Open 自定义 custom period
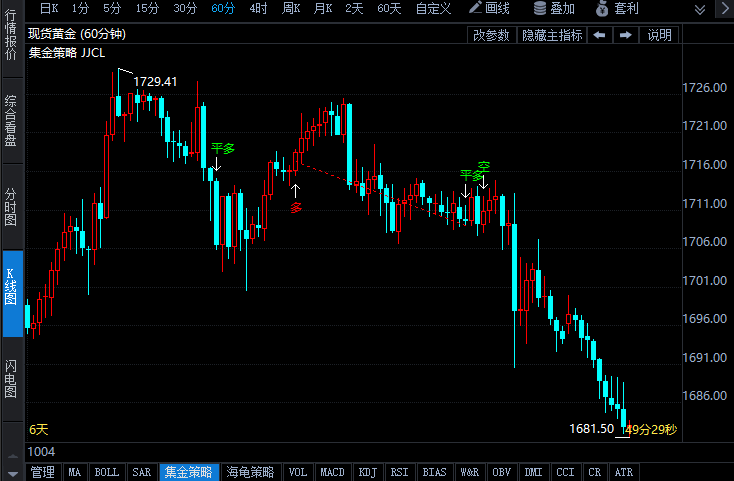 pyautogui.click(x=433, y=8)
